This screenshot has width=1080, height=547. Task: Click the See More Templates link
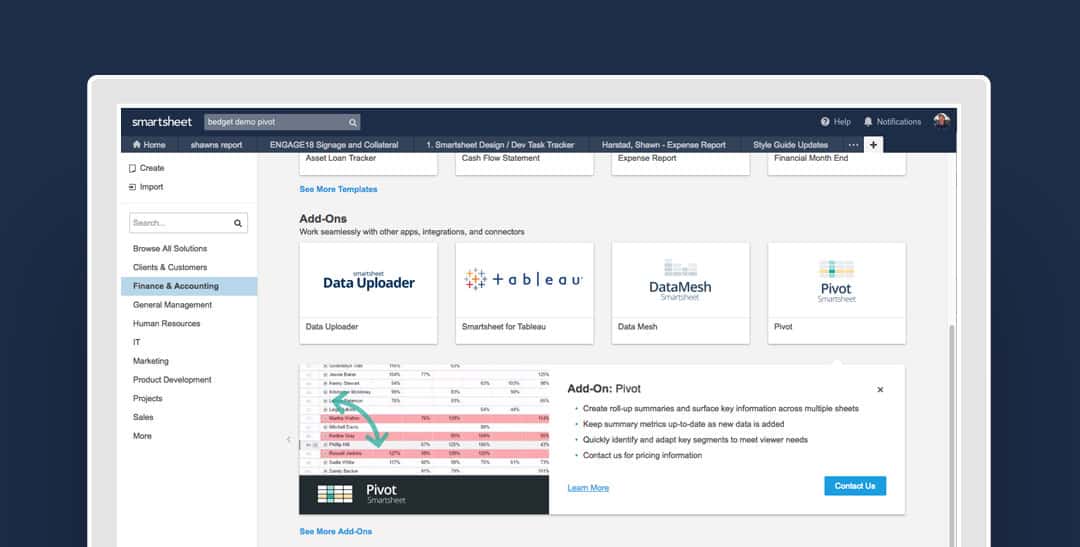[338, 189]
